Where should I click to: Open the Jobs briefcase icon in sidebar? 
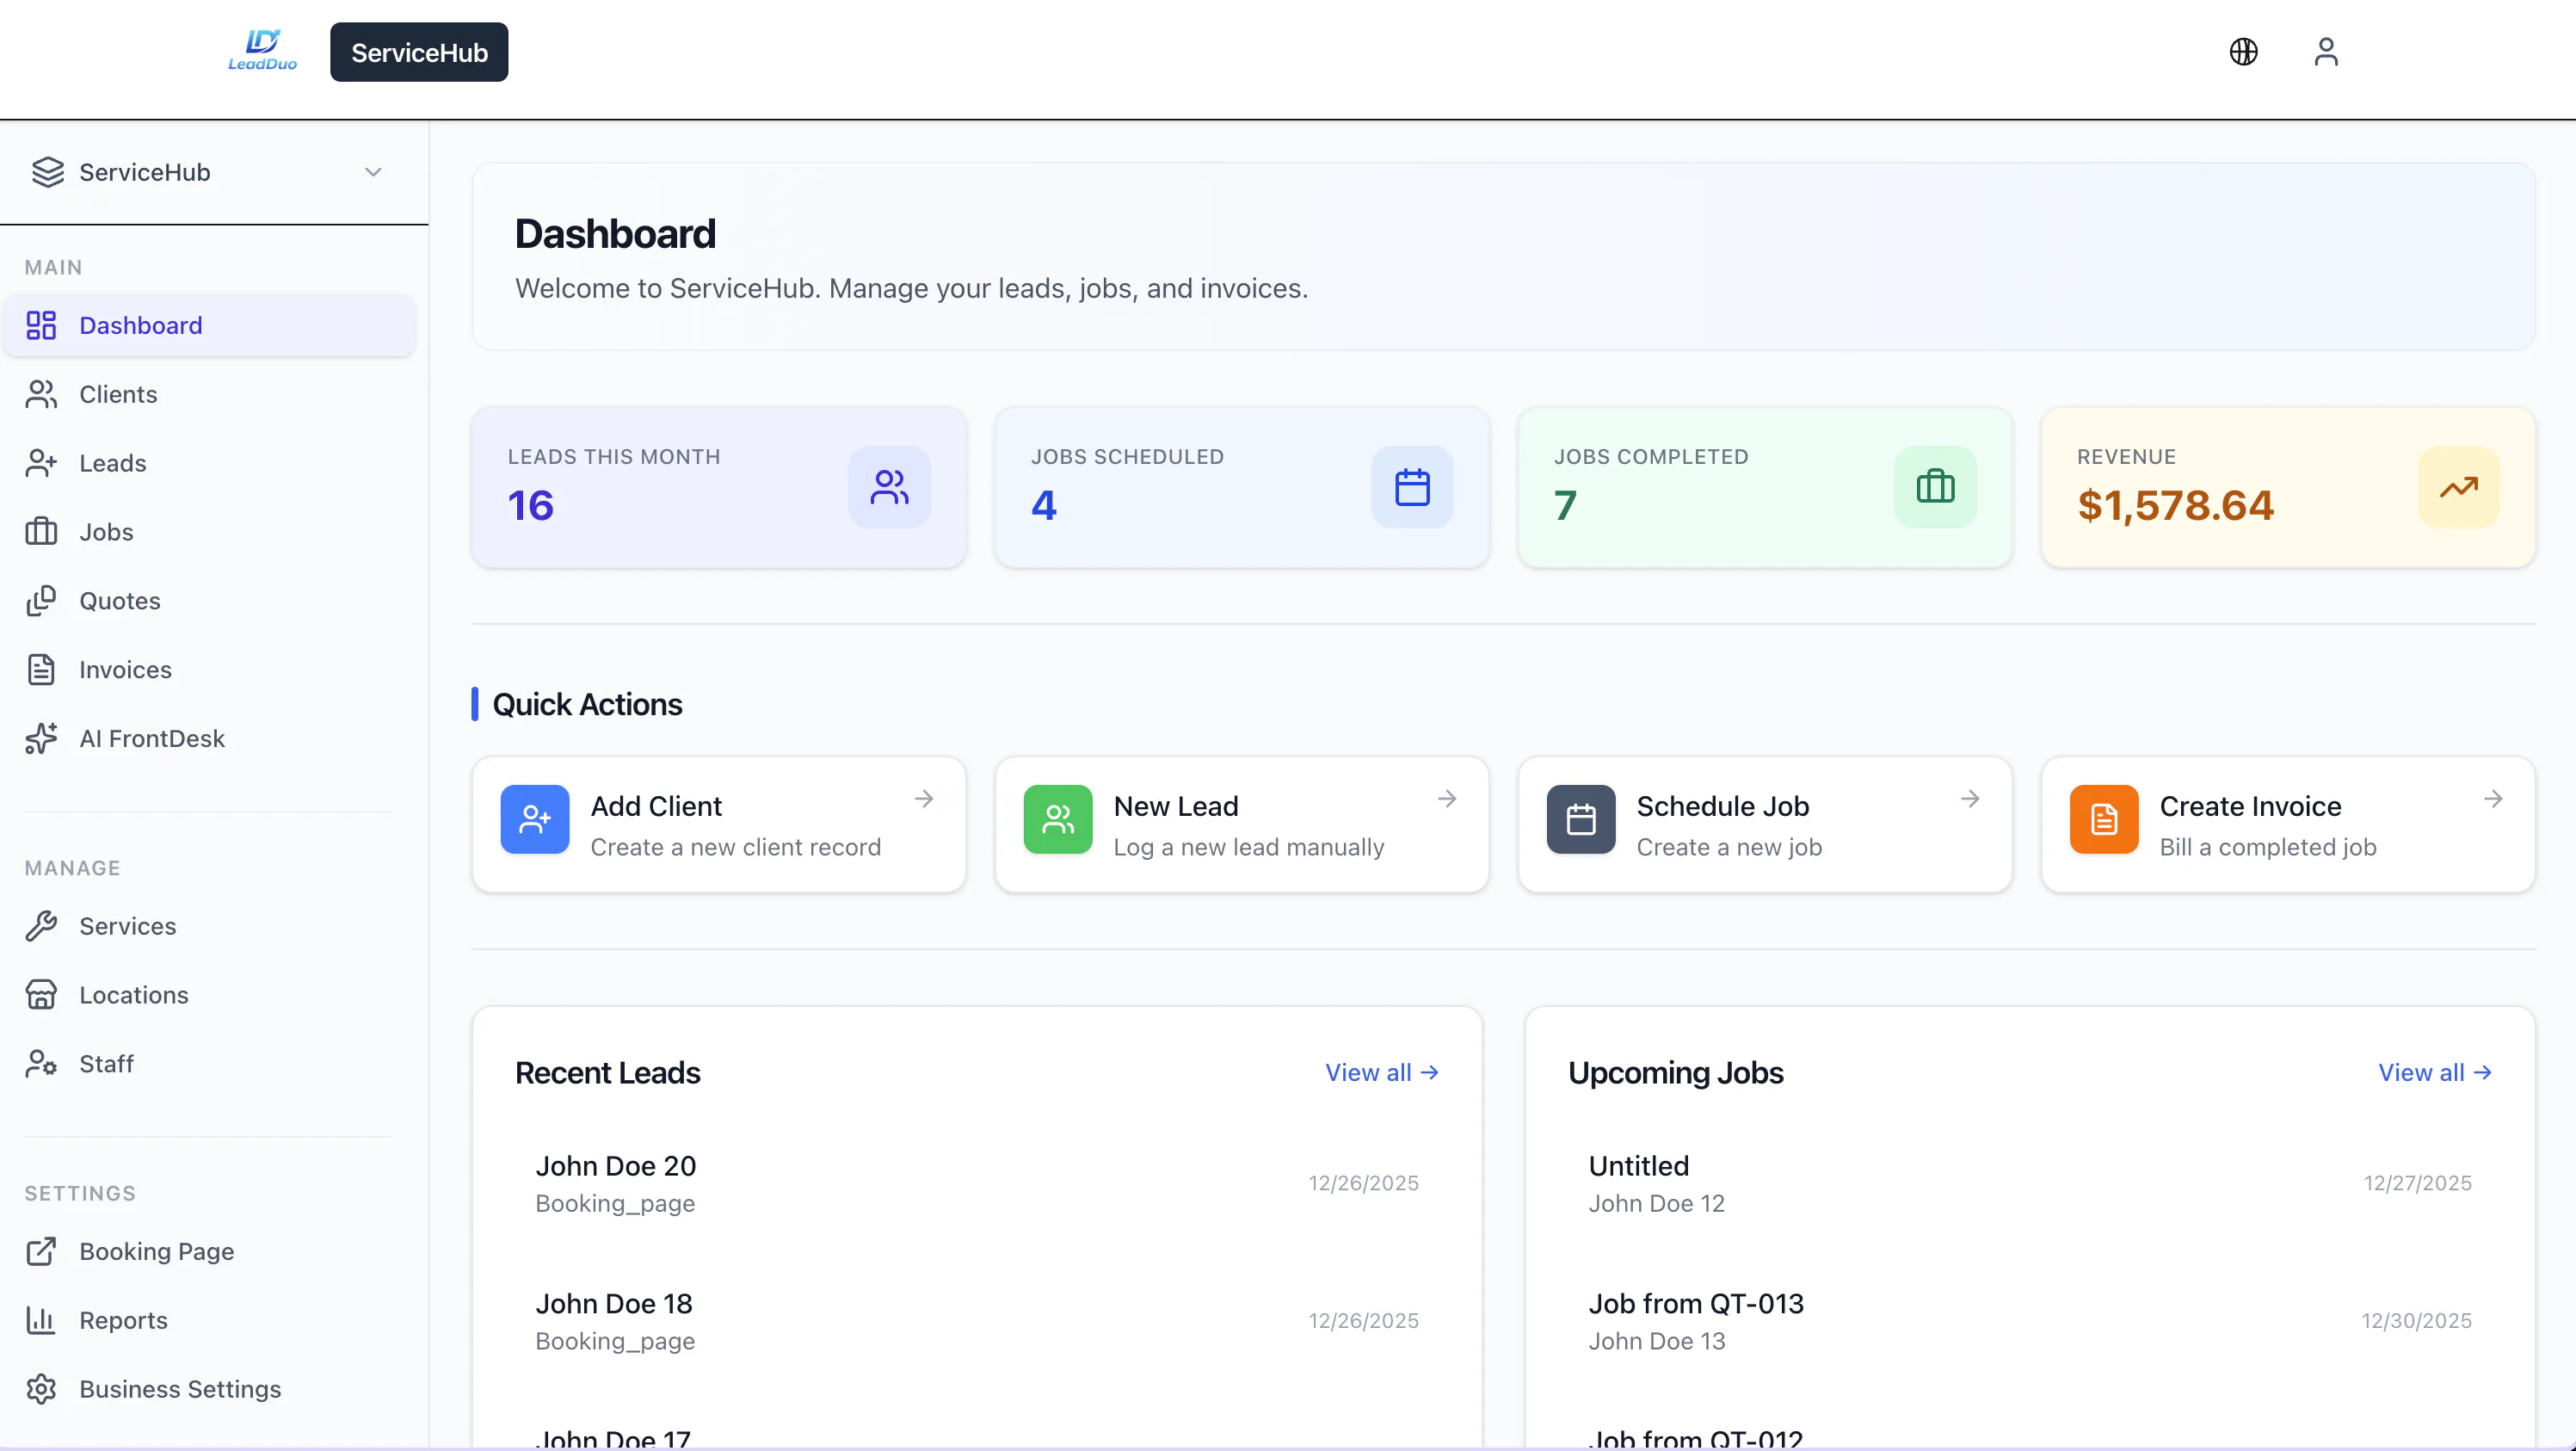[41, 531]
